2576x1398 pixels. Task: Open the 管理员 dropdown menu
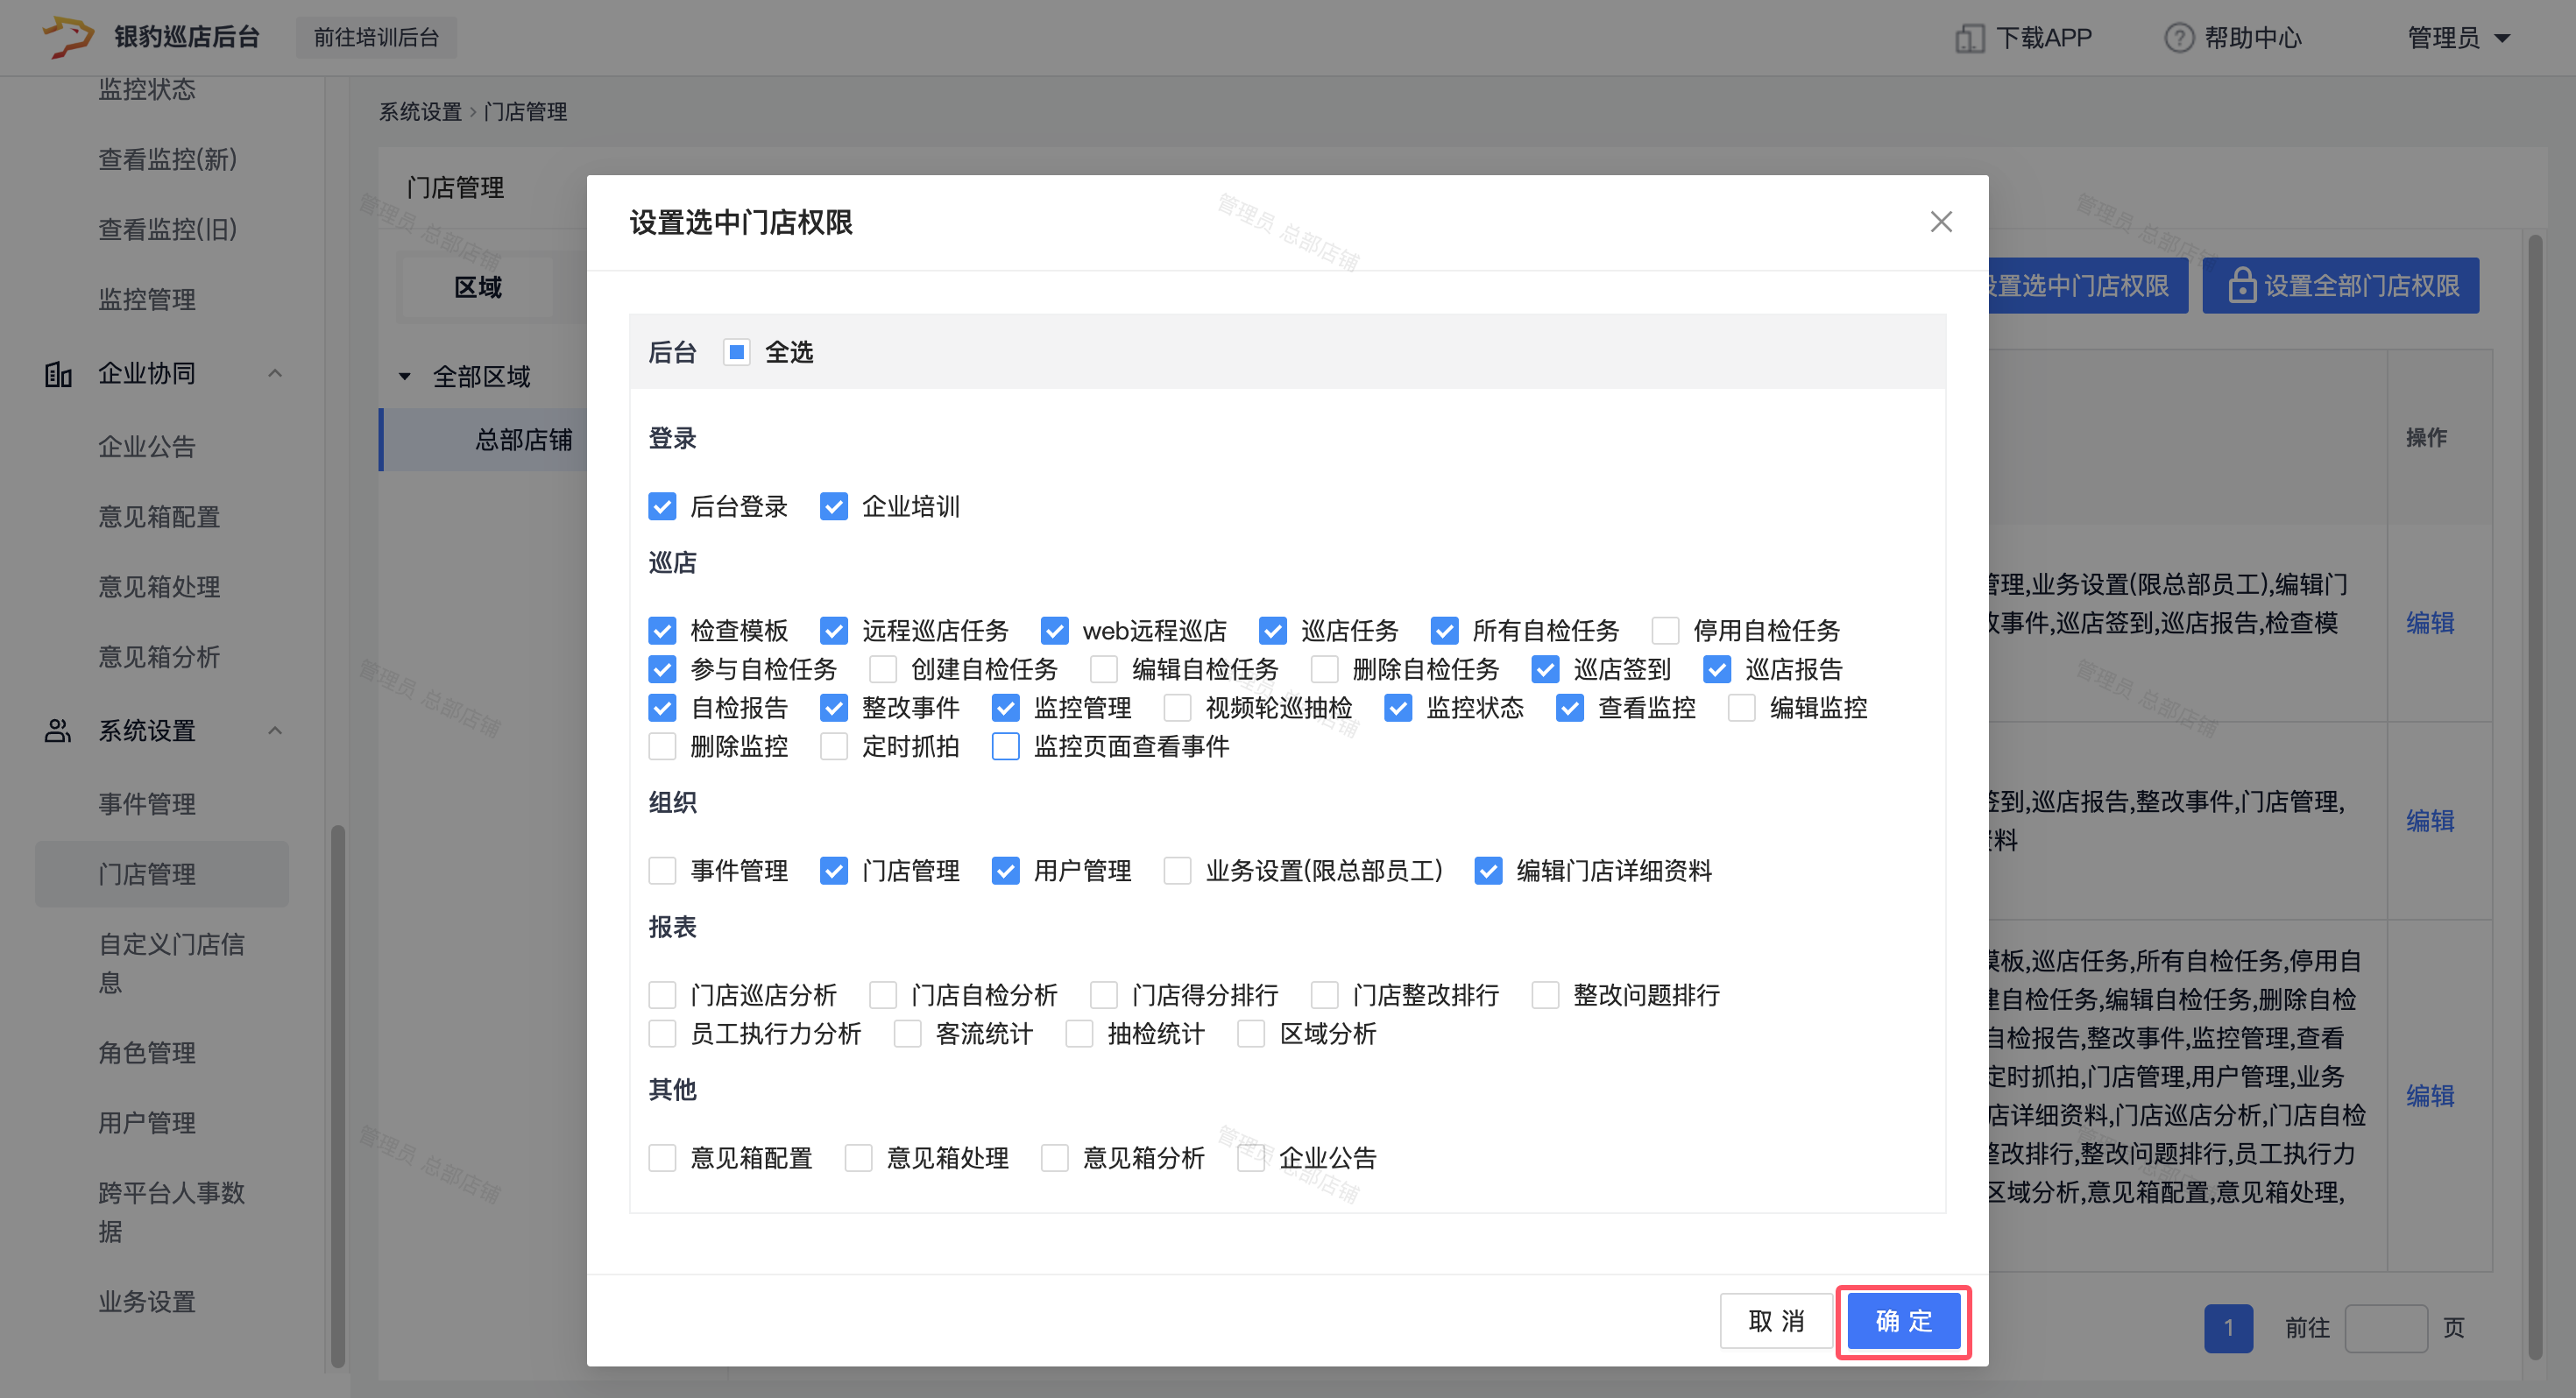coord(2458,38)
